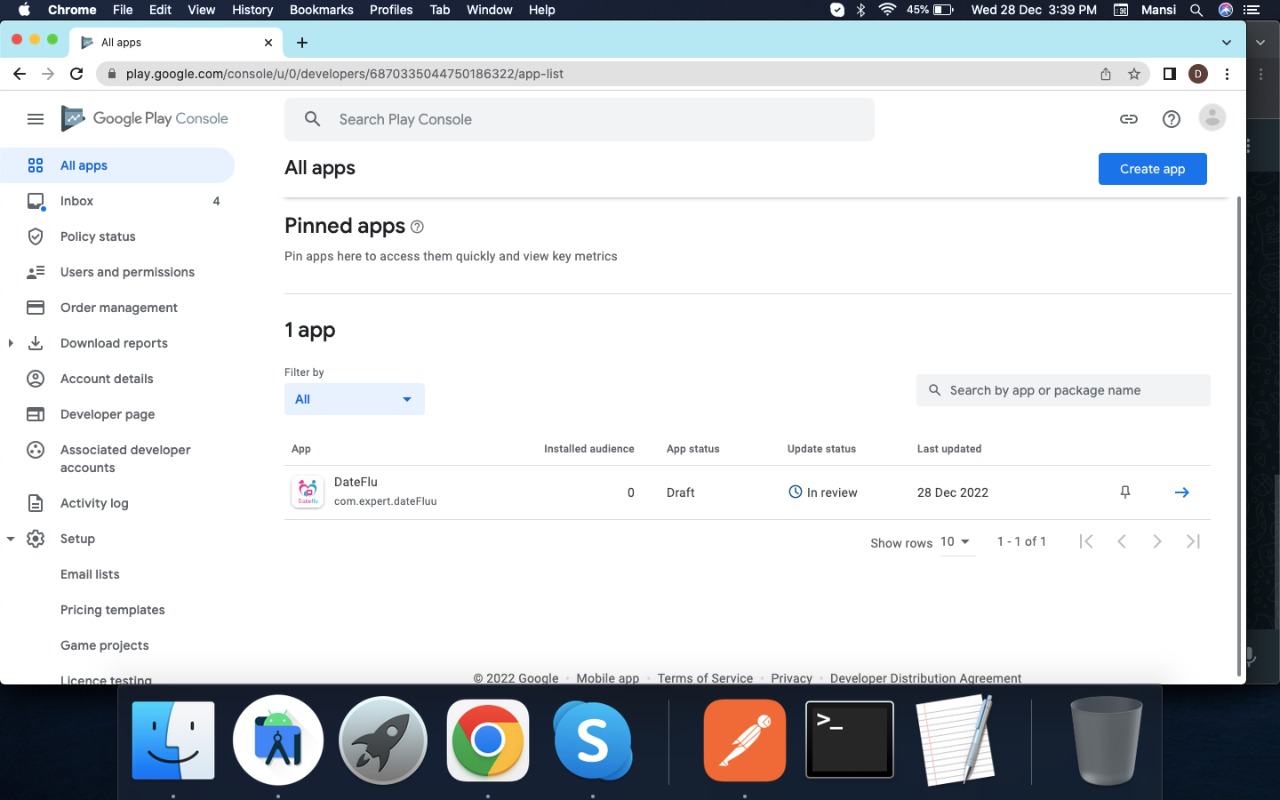1280x800 pixels.
Task: Select Policy status in sidebar
Action: click(x=97, y=237)
